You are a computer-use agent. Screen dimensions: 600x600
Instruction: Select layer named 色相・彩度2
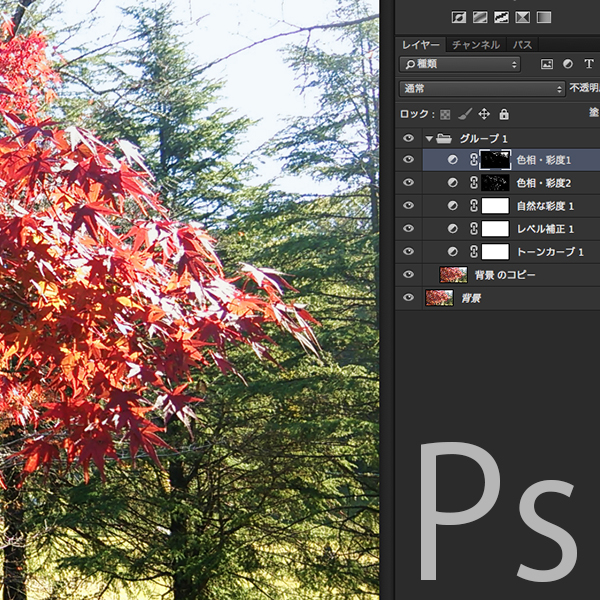point(544,183)
